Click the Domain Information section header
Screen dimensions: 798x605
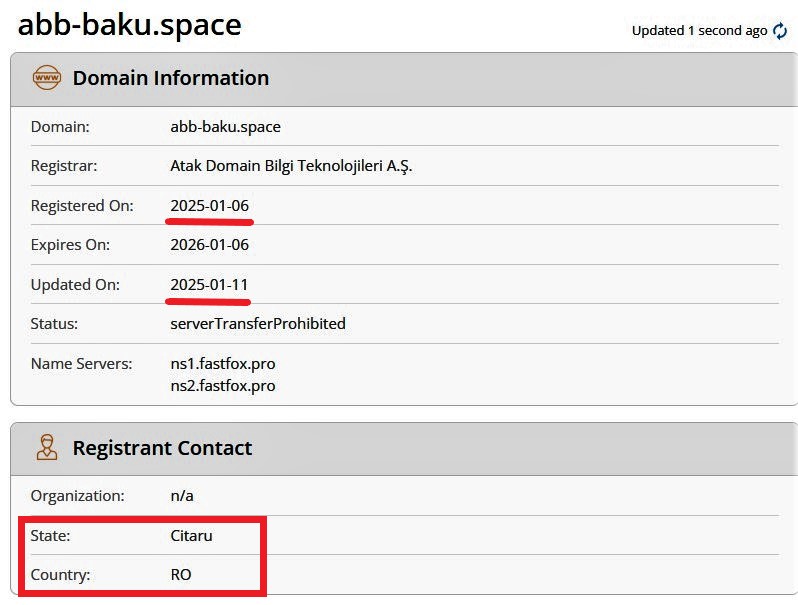coord(170,78)
